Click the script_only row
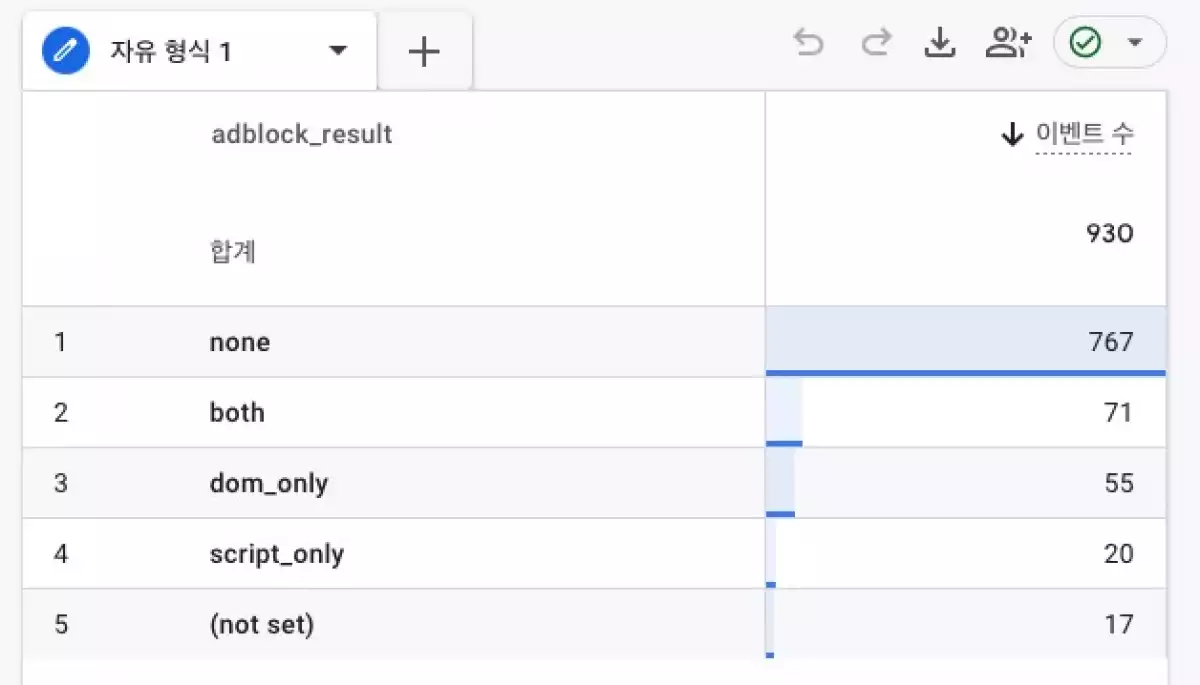The width and height of the screenshot is (1200, 685). tap(277, 554)
